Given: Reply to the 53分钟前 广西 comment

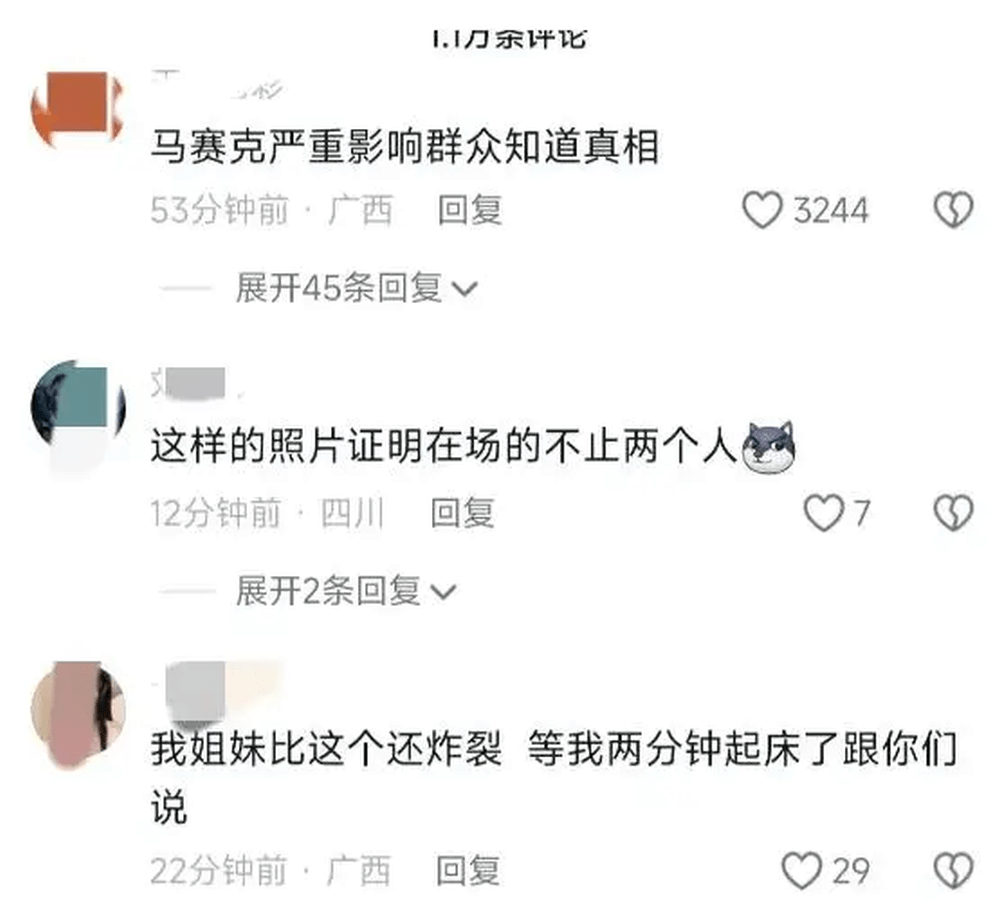Looking at the screenshot, I should pos(470,210).
